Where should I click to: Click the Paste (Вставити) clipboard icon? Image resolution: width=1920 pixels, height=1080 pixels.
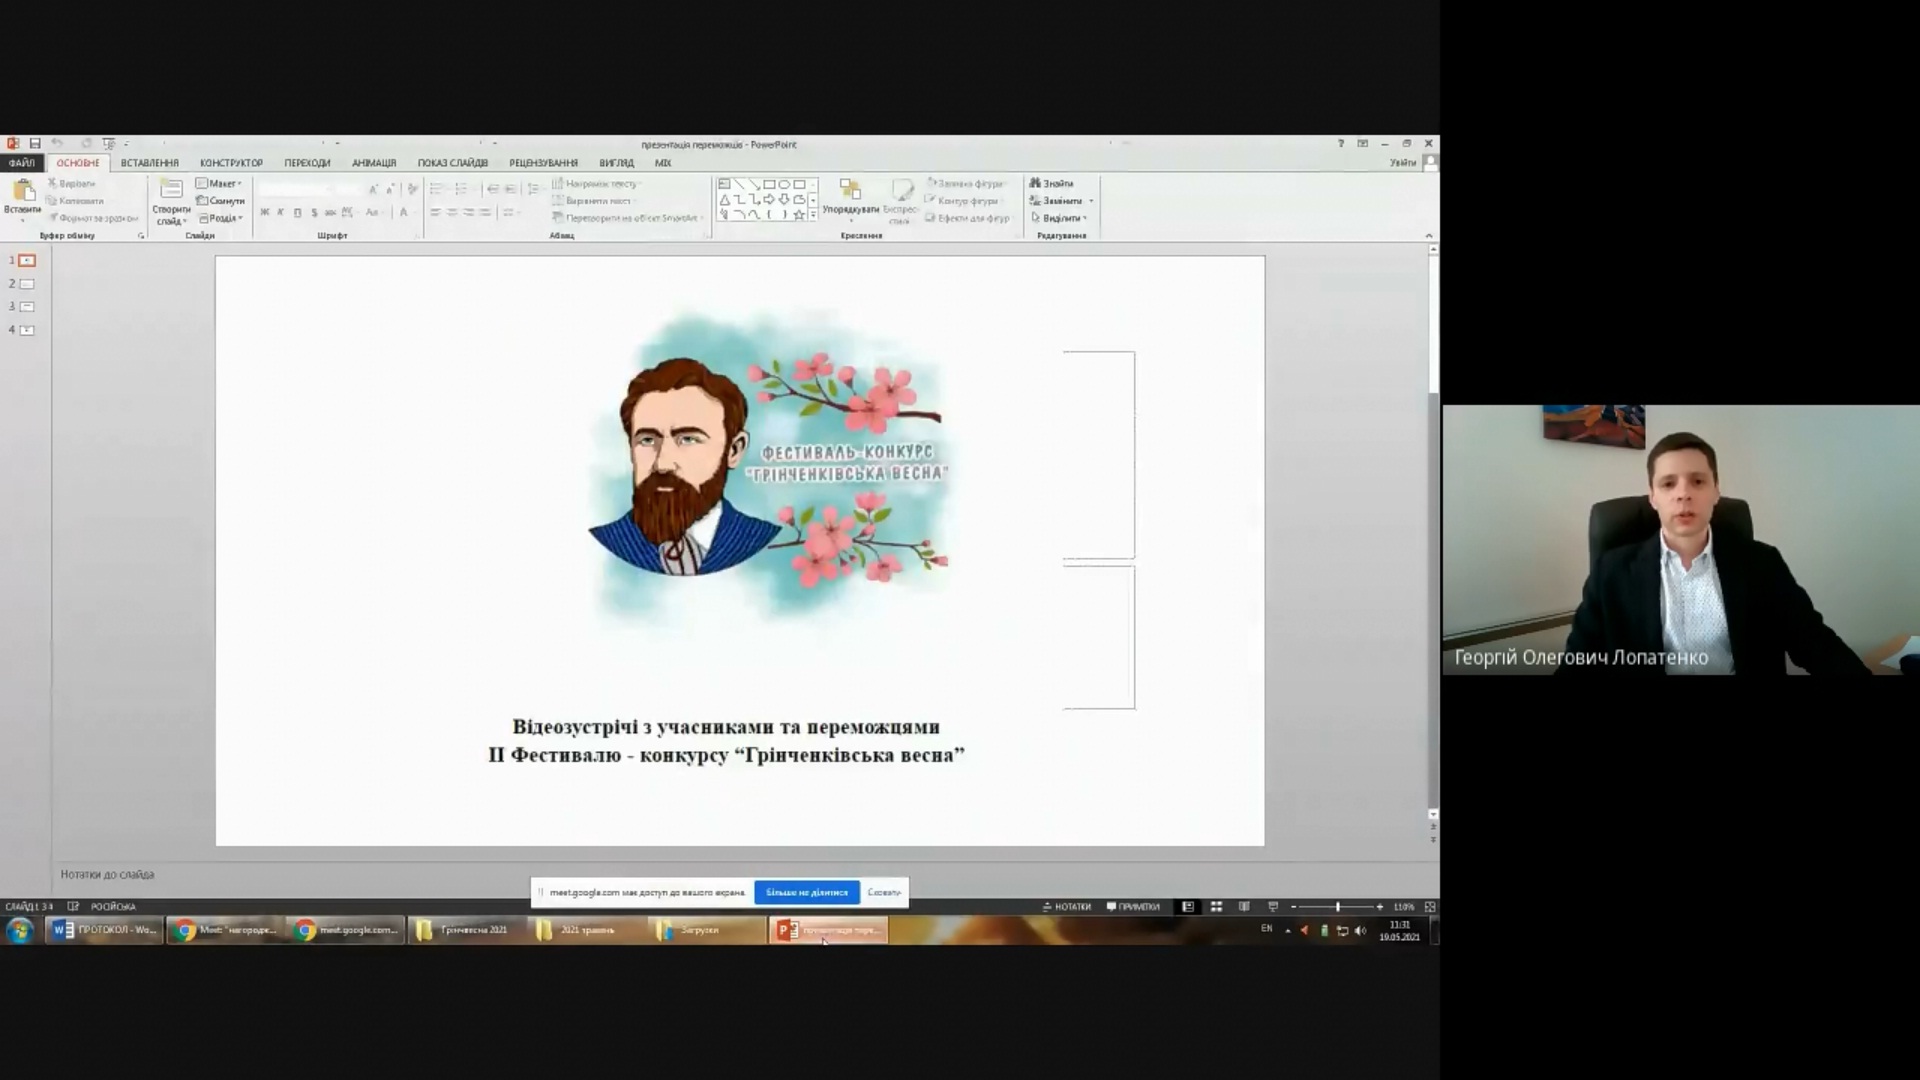[22, 191]
